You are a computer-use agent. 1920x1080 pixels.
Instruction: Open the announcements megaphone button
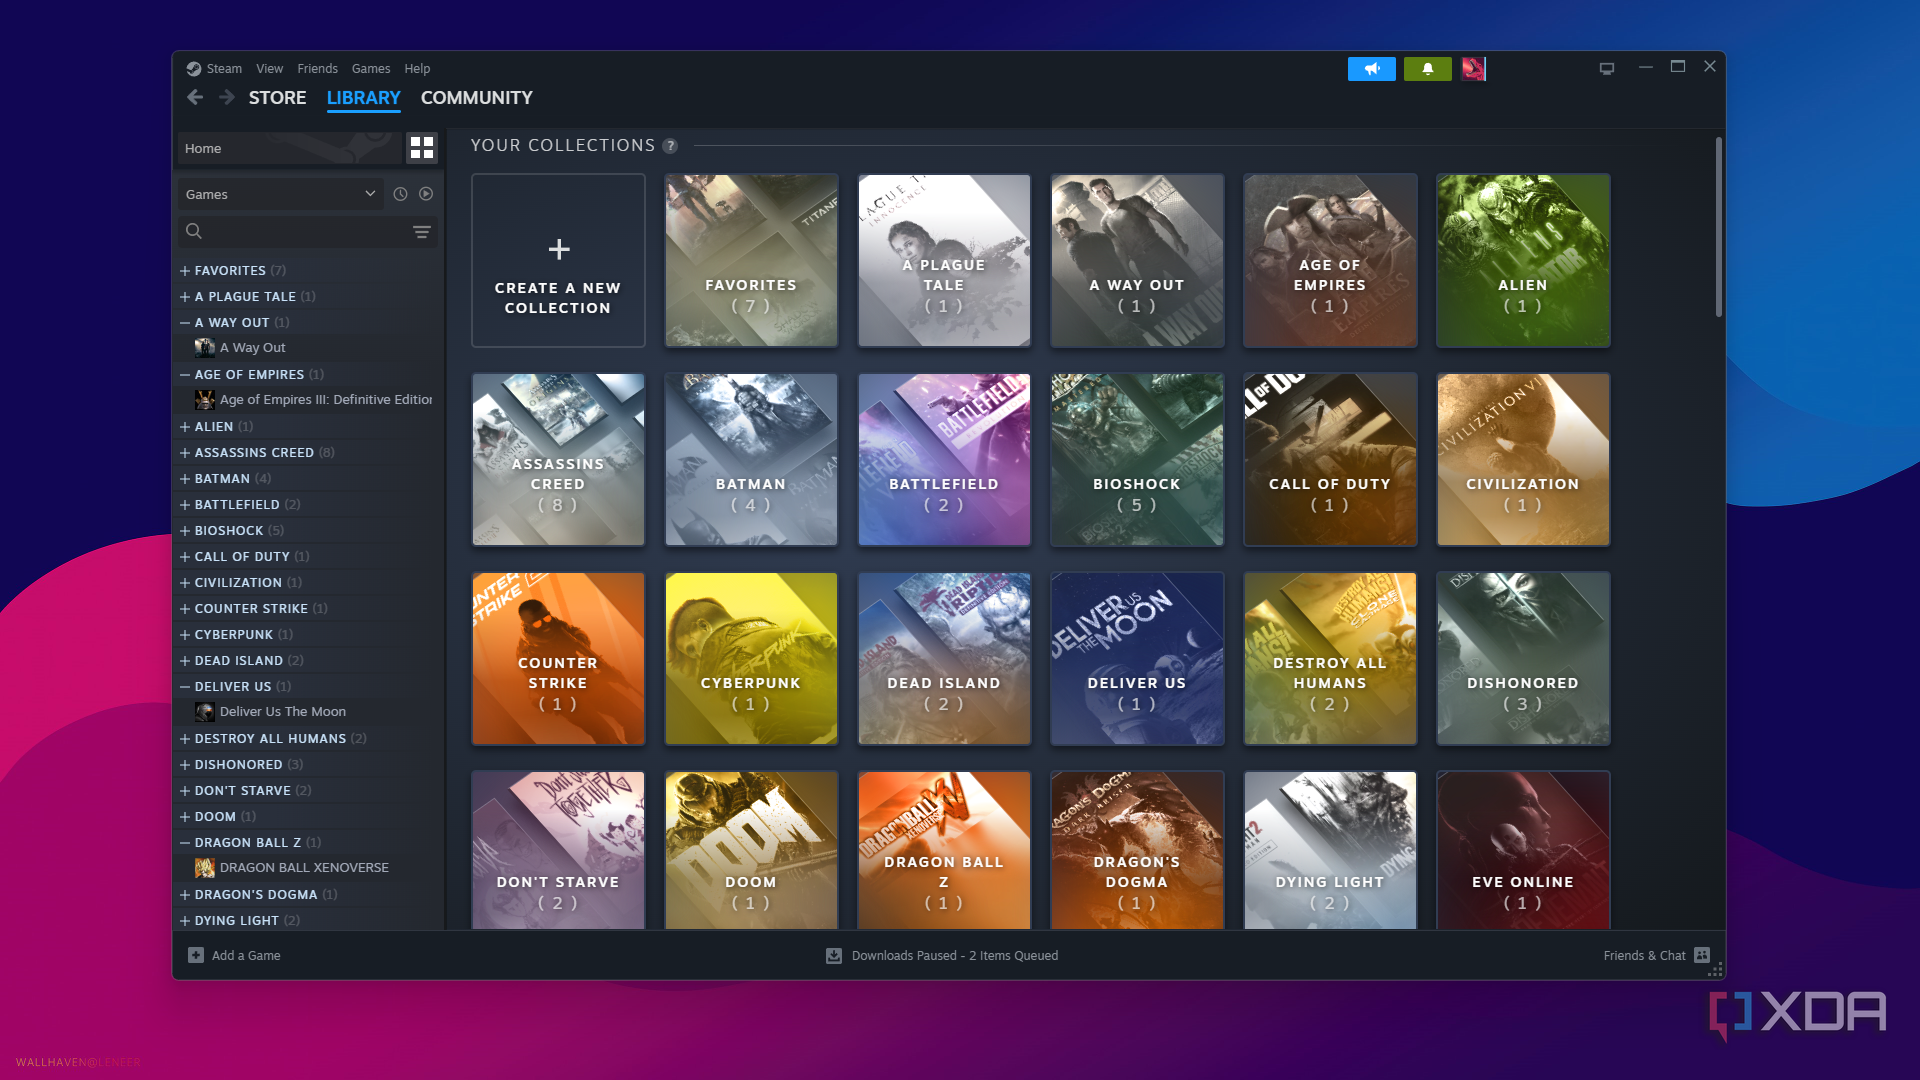(x=1372, y=69)
